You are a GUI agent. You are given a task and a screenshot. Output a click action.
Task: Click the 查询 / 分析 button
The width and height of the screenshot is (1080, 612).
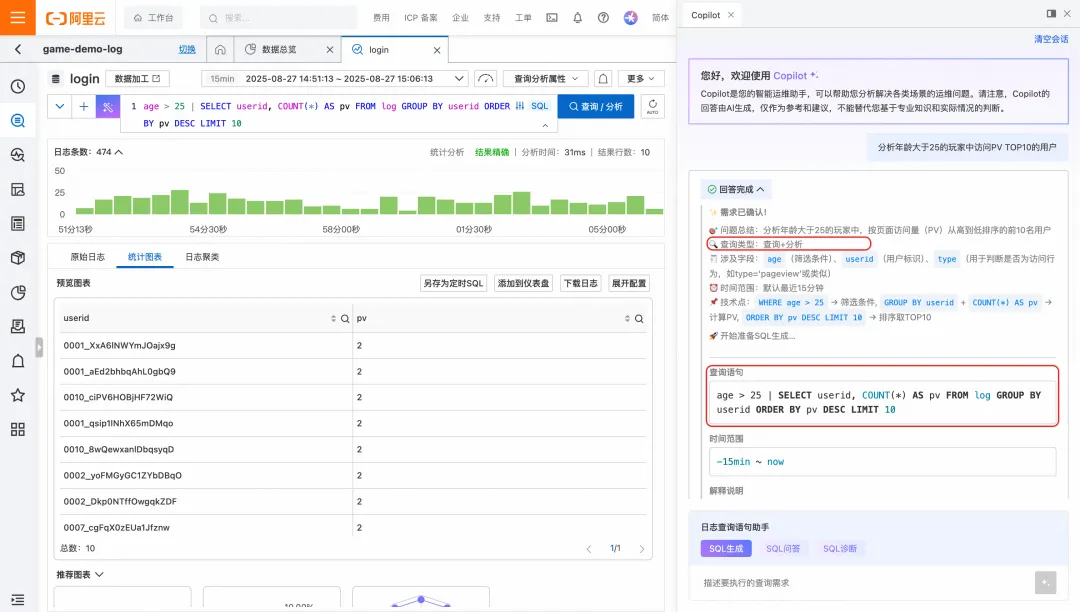[596, 107]
